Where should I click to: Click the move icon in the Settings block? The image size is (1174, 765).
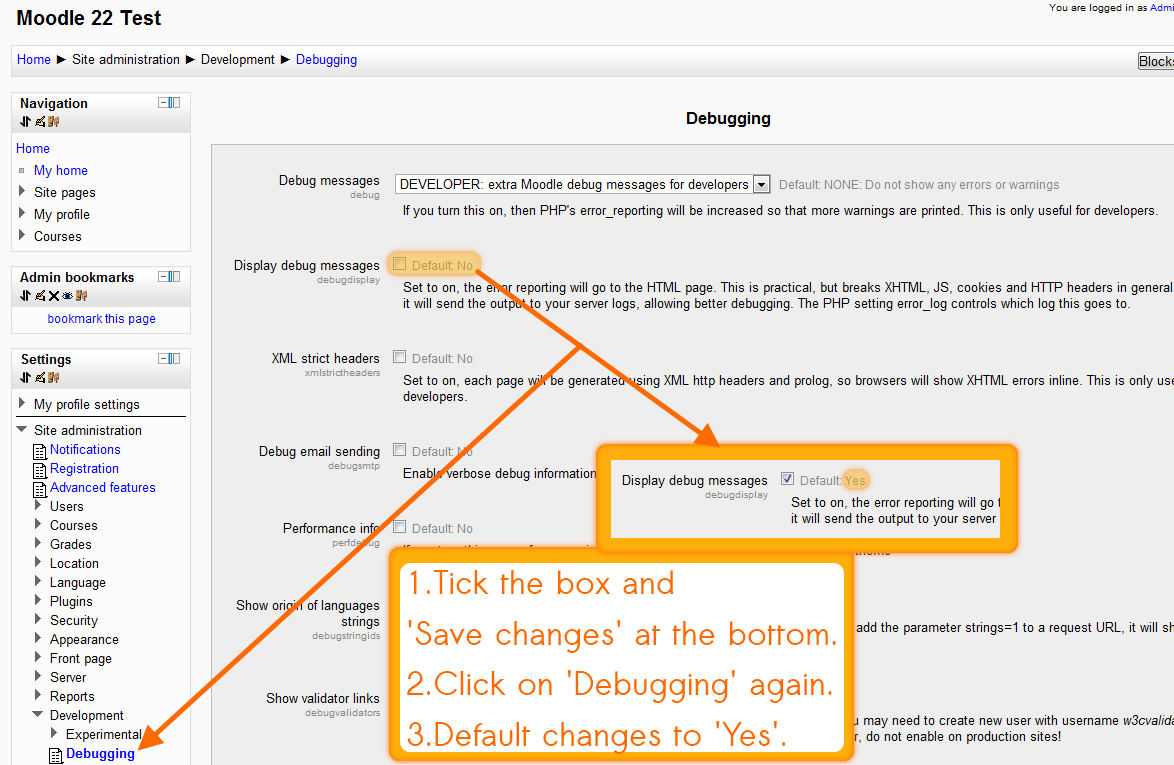tap(25, 377)
